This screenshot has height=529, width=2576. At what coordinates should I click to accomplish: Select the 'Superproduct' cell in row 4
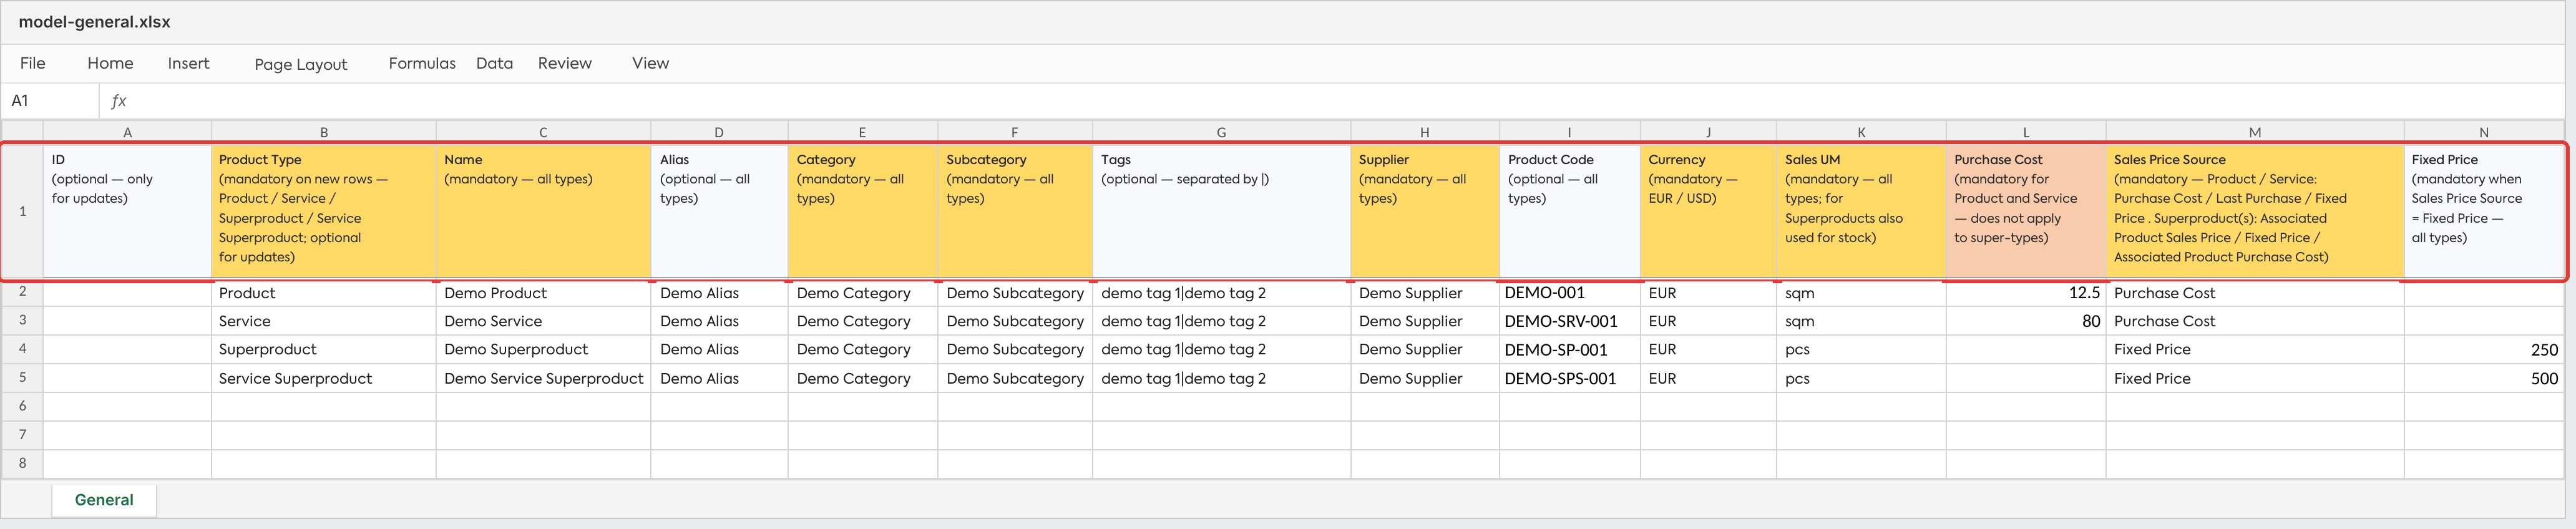coord(324,349)
